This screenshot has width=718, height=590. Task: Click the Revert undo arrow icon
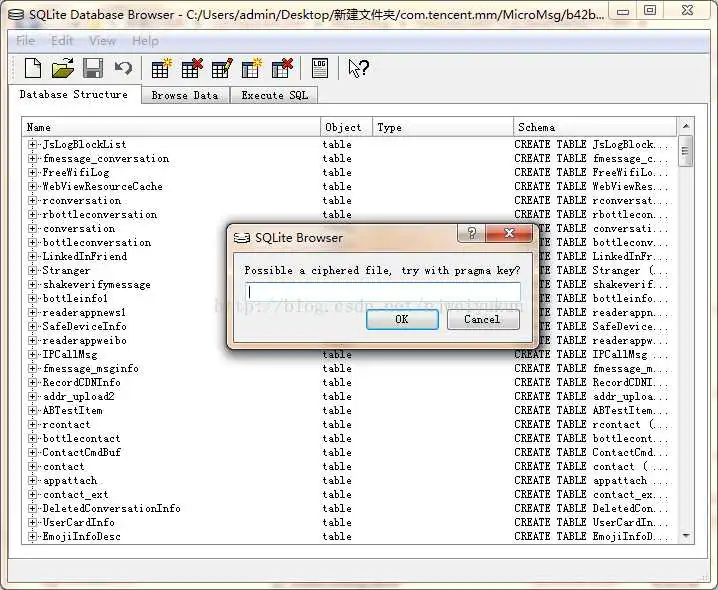point(123,69)
